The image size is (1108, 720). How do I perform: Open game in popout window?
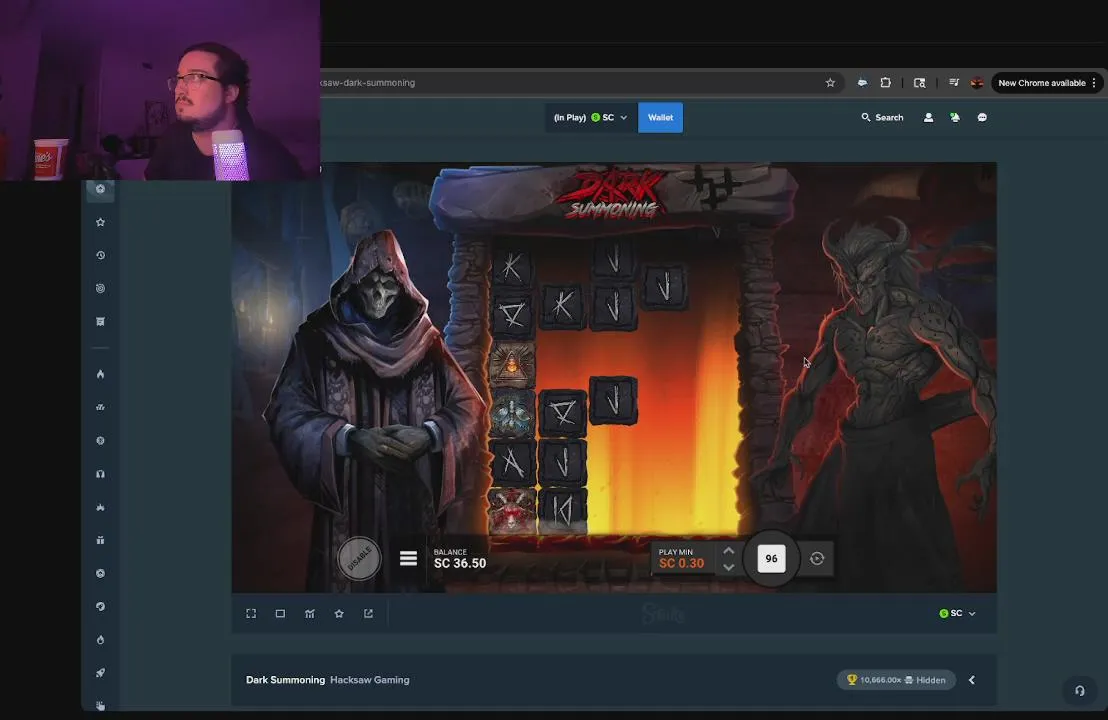point(368,613)
